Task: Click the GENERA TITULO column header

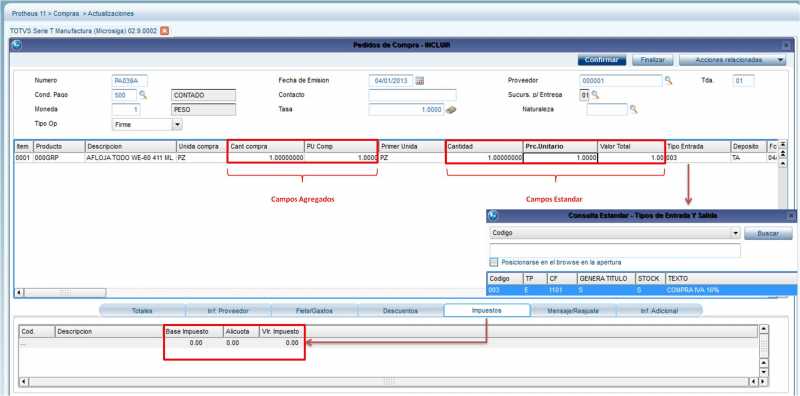Action: 606,279
